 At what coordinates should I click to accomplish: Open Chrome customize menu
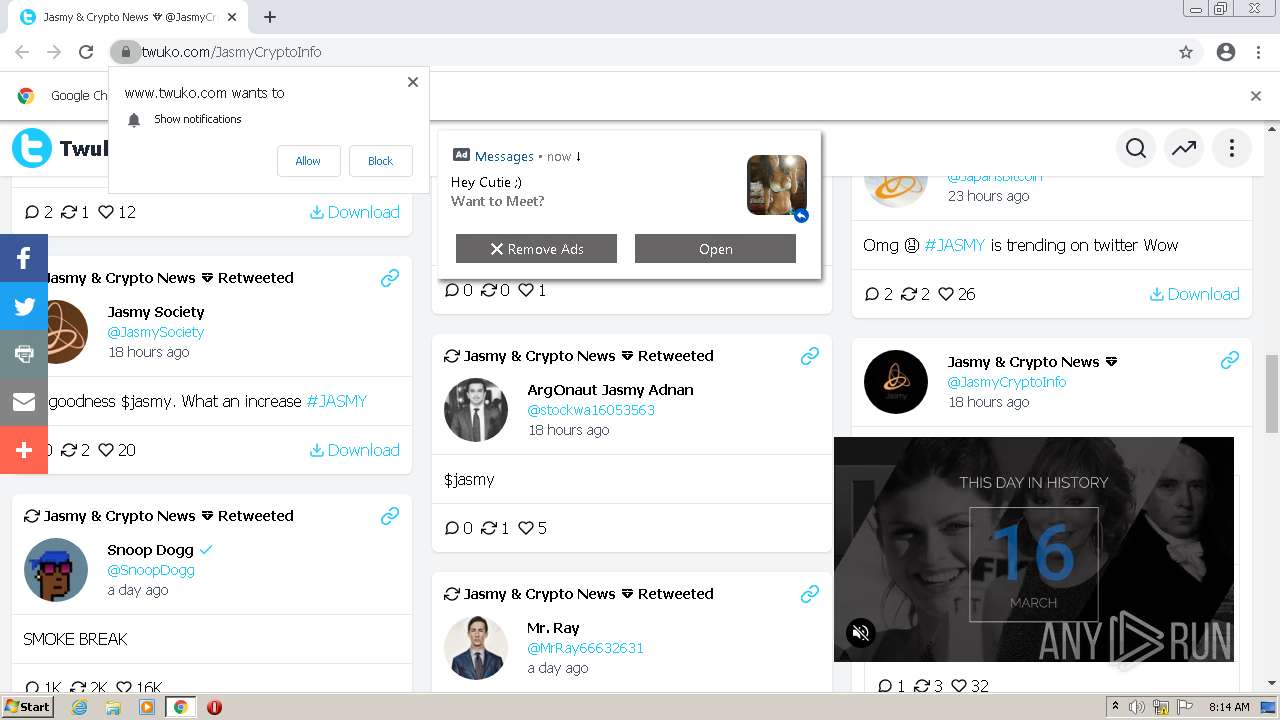coord(1258,52)
